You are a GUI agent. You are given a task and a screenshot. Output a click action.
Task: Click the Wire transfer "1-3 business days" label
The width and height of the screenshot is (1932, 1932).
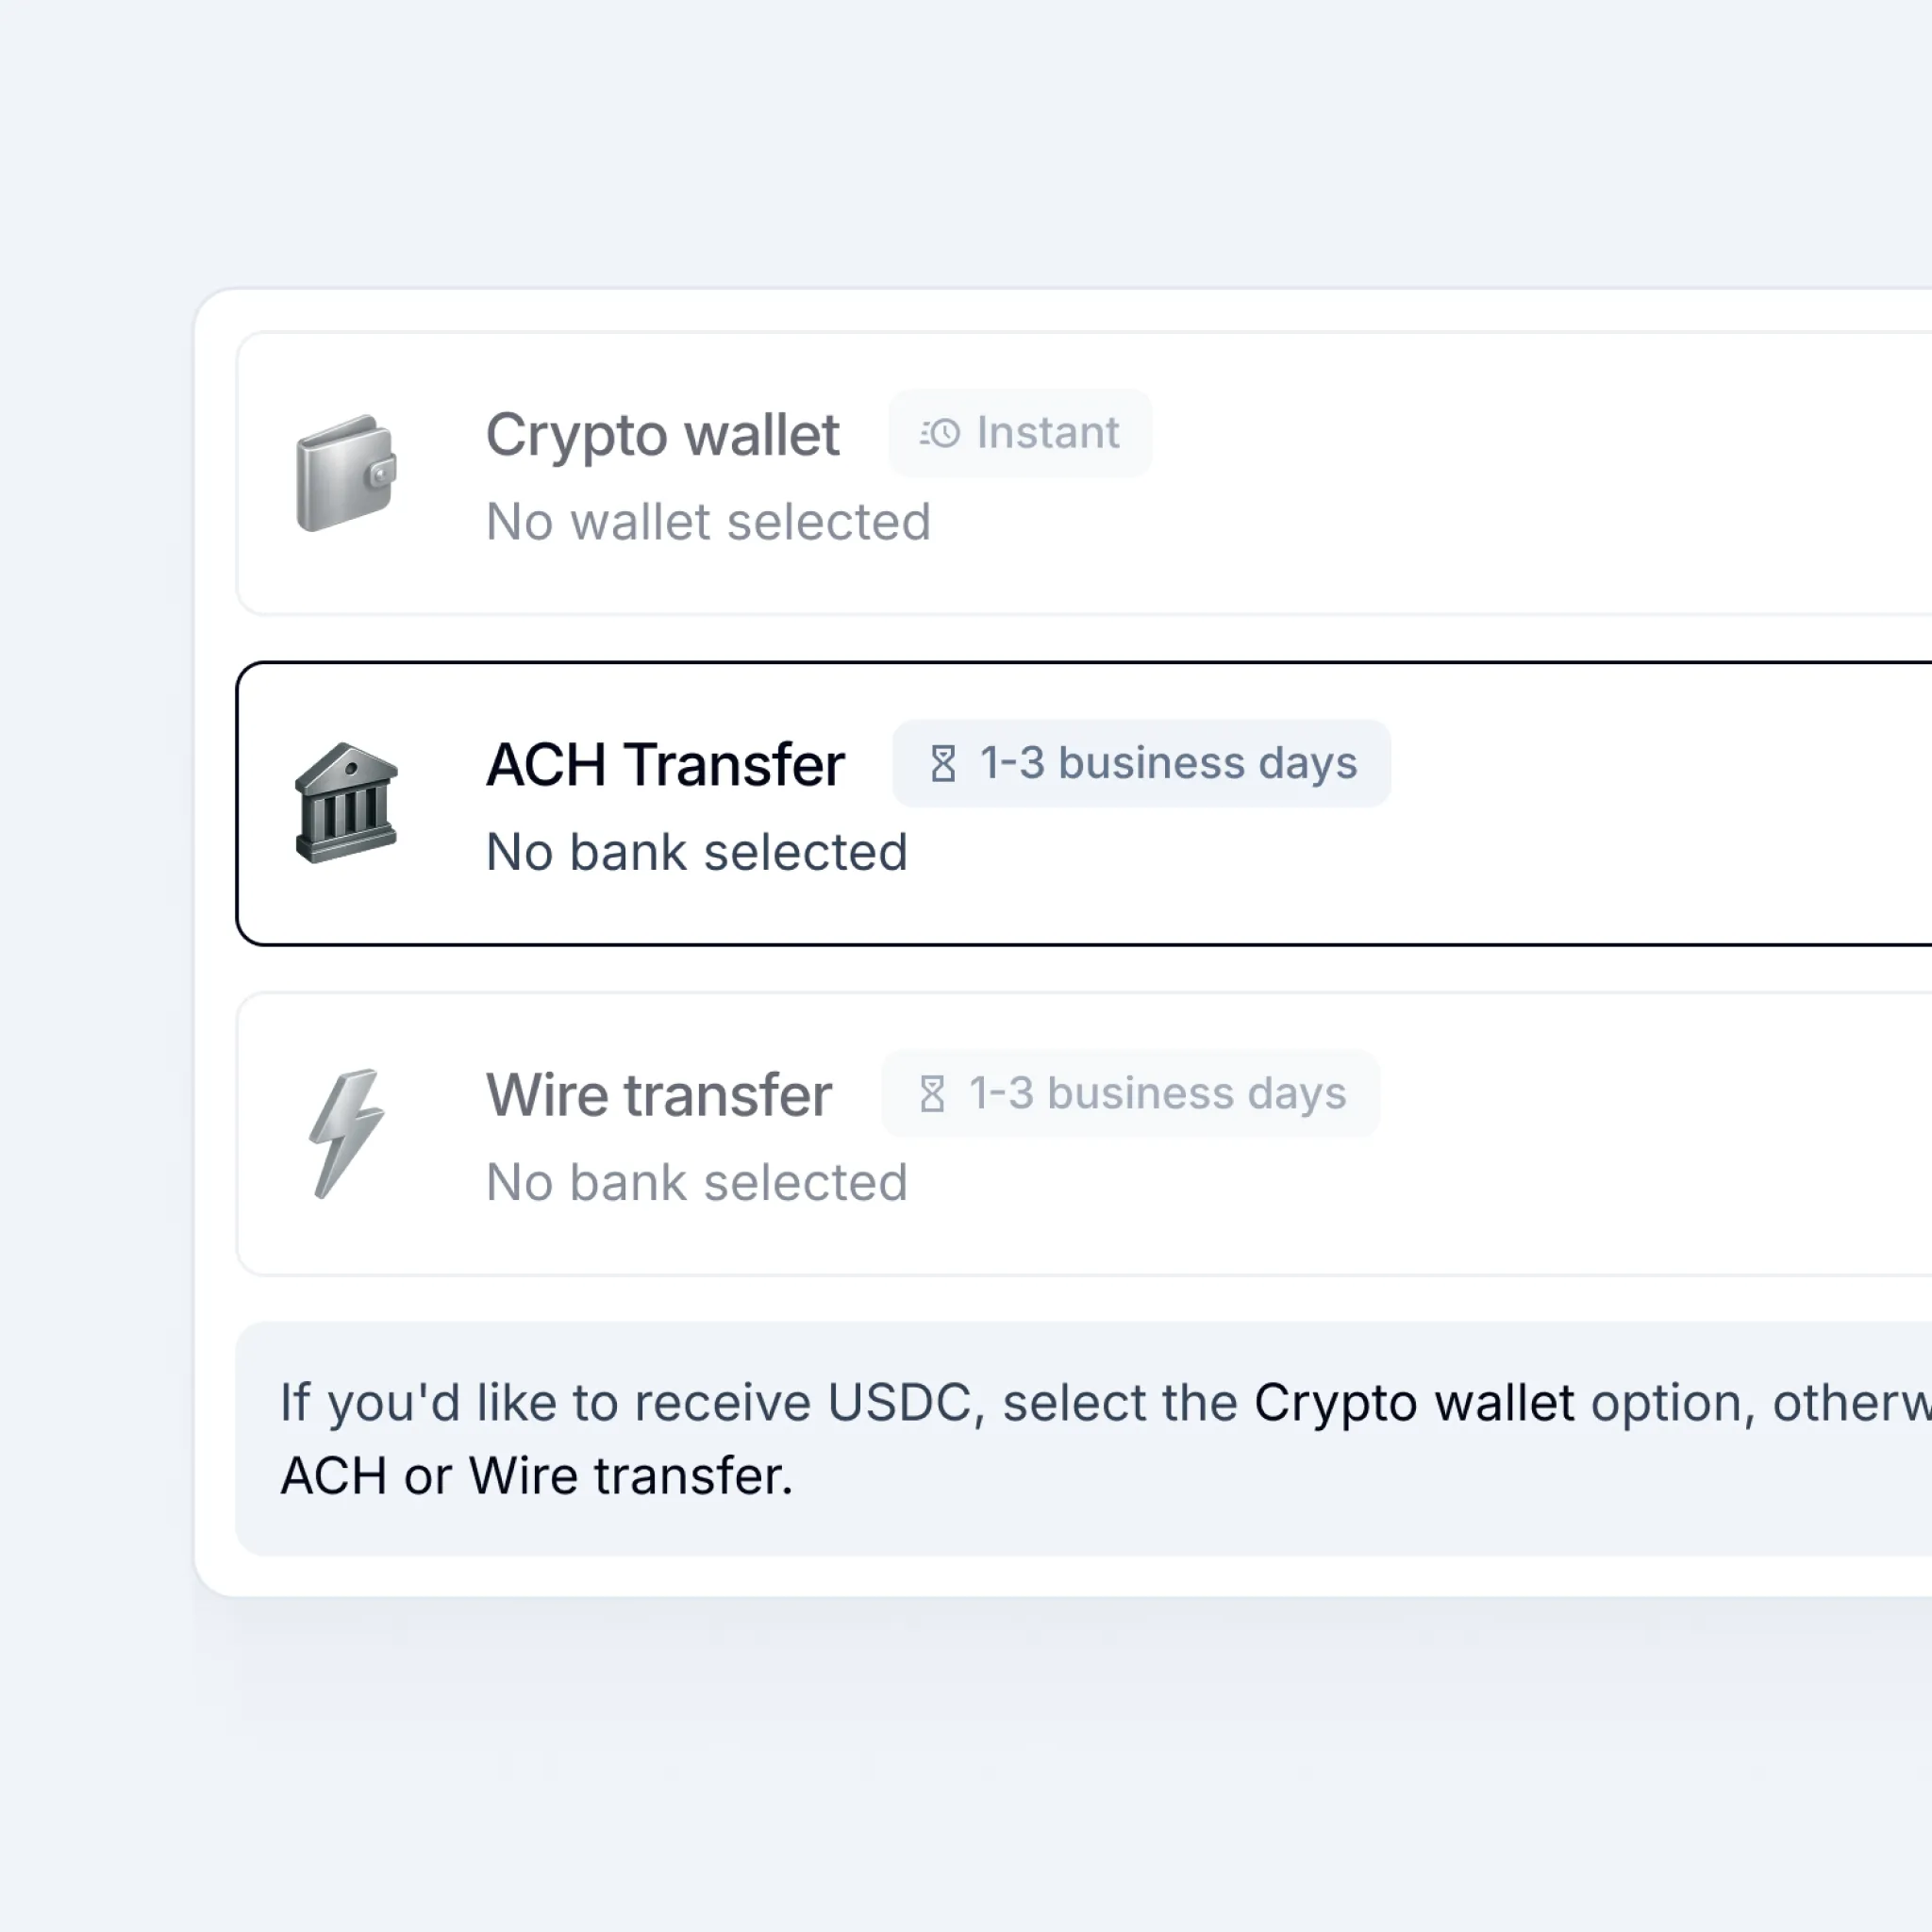click(1157, 1093)
